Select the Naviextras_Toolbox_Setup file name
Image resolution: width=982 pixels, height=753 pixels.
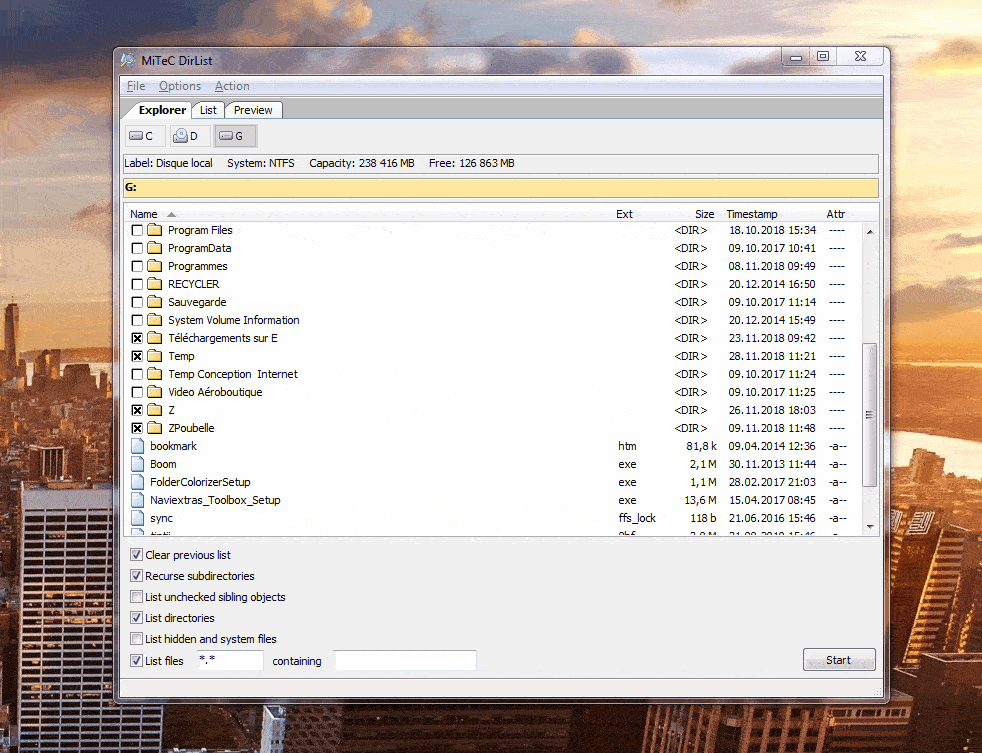click(215, 500)
